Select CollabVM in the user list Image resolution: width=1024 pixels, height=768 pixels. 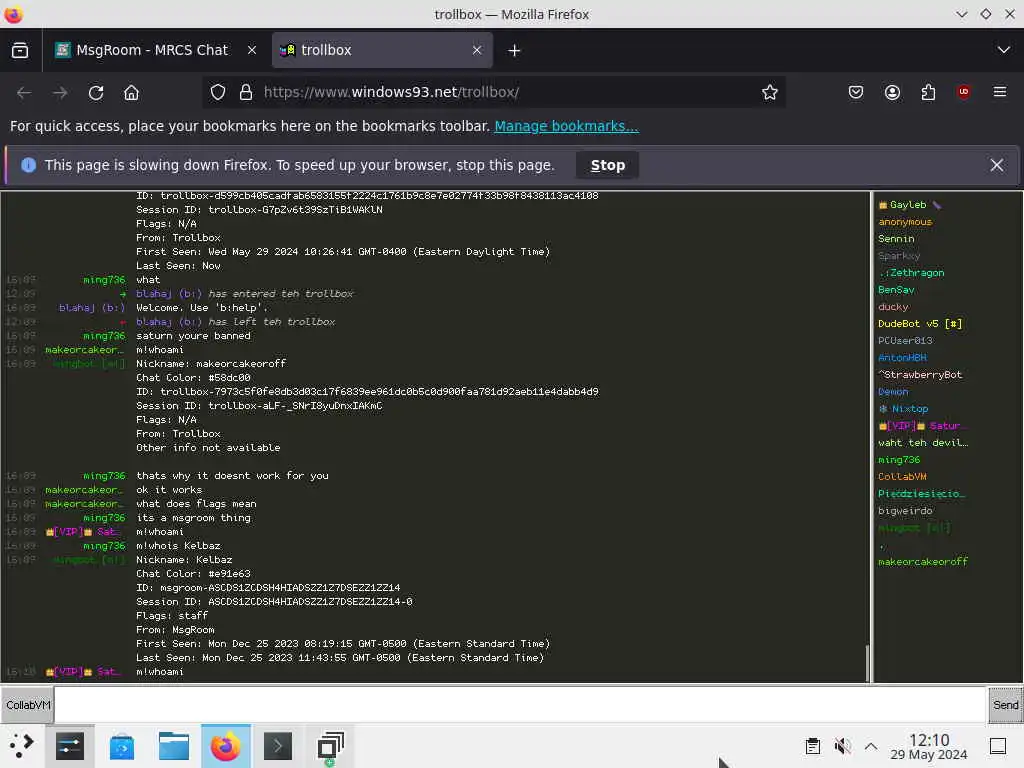click(903, 477)
